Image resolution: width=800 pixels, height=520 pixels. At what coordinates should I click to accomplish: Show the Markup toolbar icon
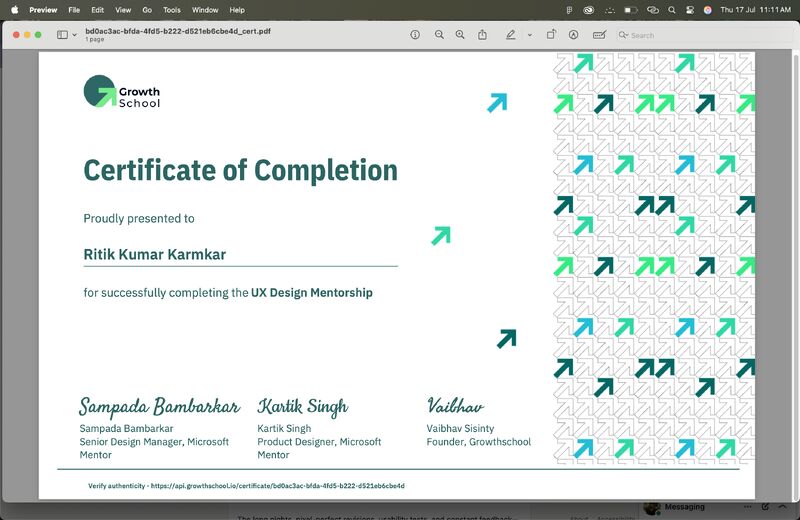coord(573,35)
